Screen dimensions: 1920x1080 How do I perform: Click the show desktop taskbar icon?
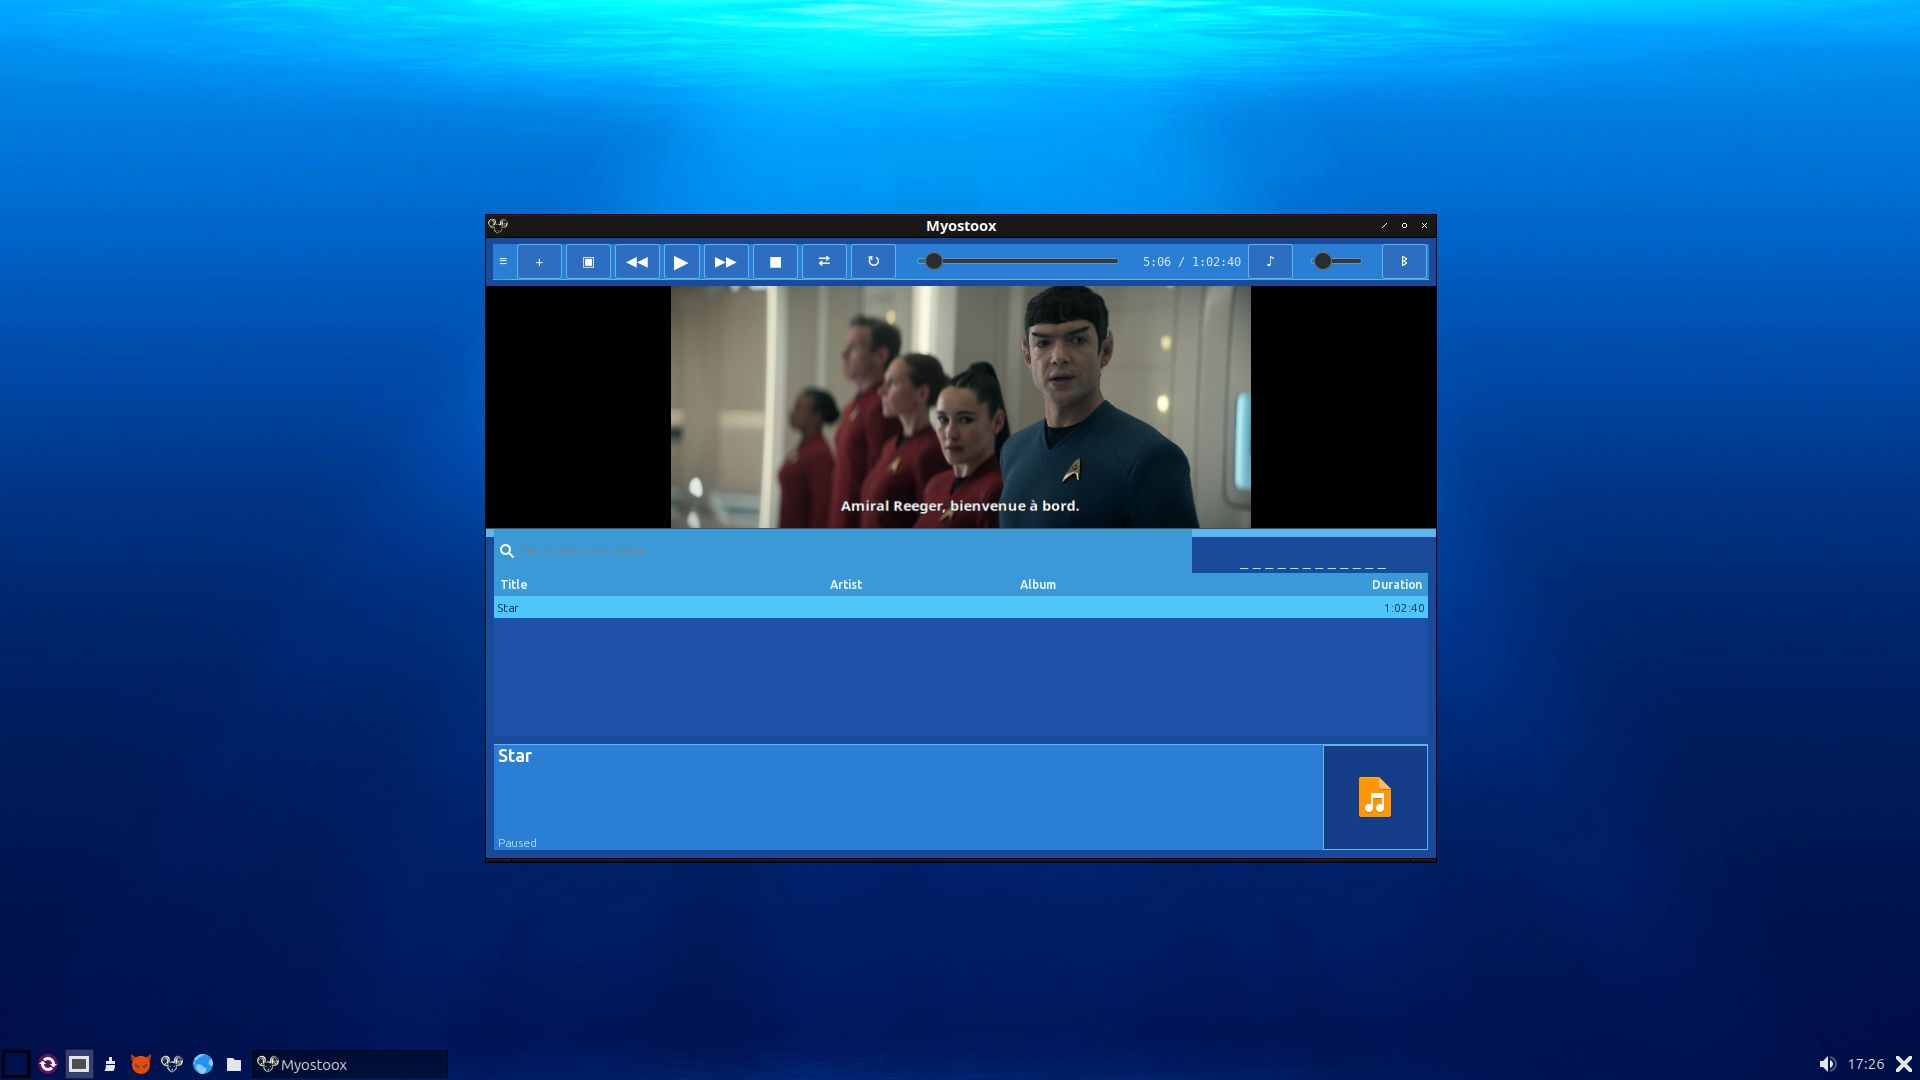(x=79, y=1064)
